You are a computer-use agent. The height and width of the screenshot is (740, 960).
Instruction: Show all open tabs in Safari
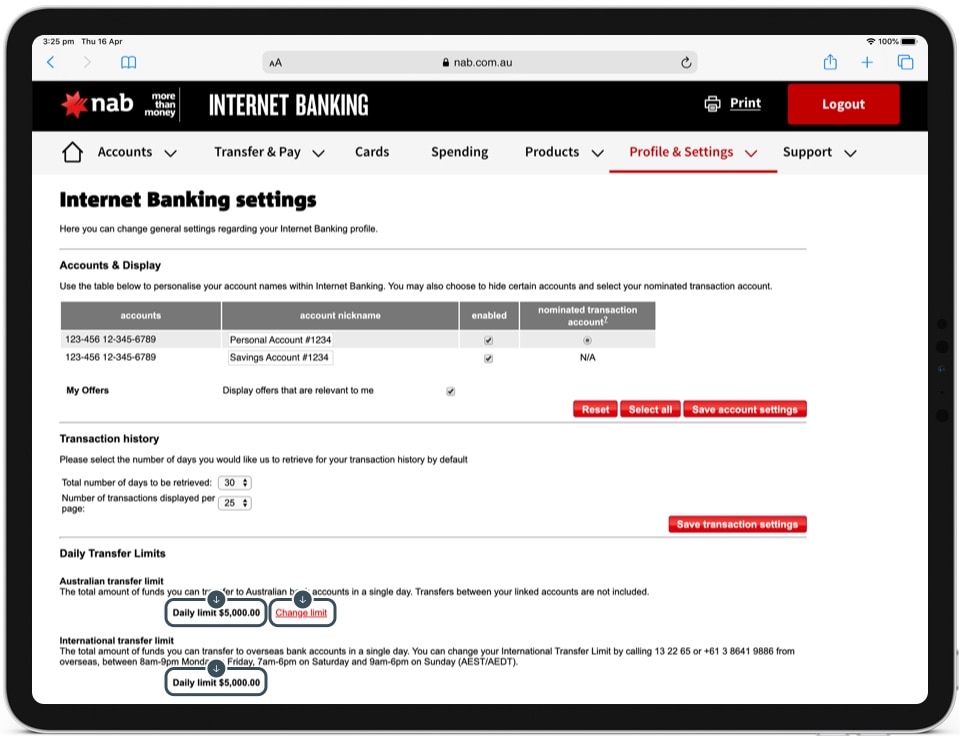[x=905, y=62]
